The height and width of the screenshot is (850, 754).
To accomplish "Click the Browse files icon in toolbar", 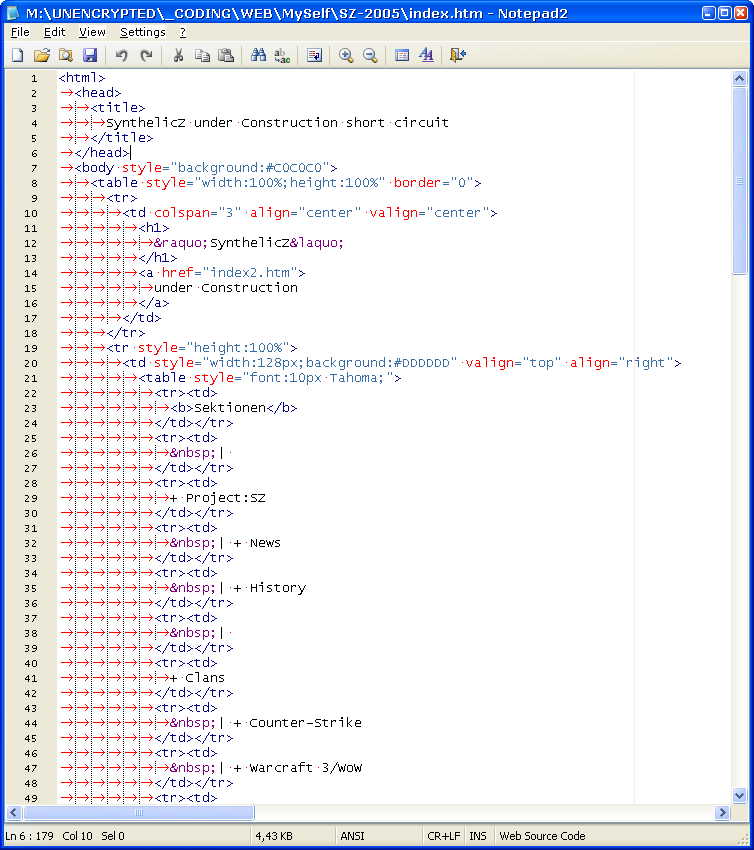I will pos(66,55).
